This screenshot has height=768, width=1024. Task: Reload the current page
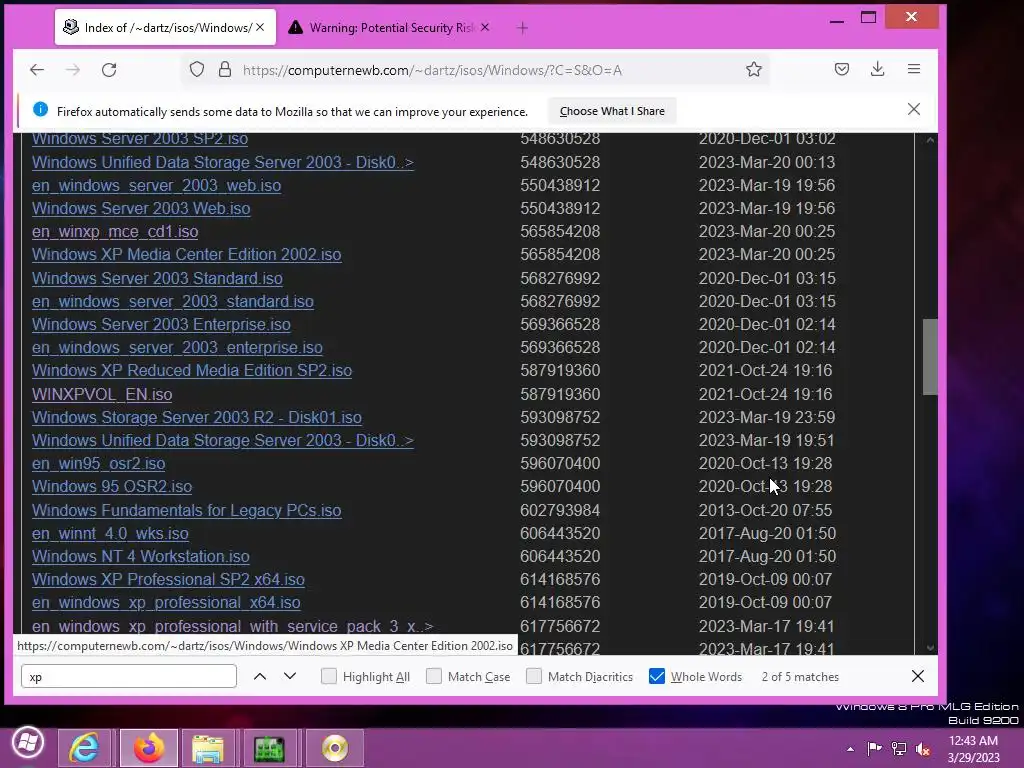109,70
